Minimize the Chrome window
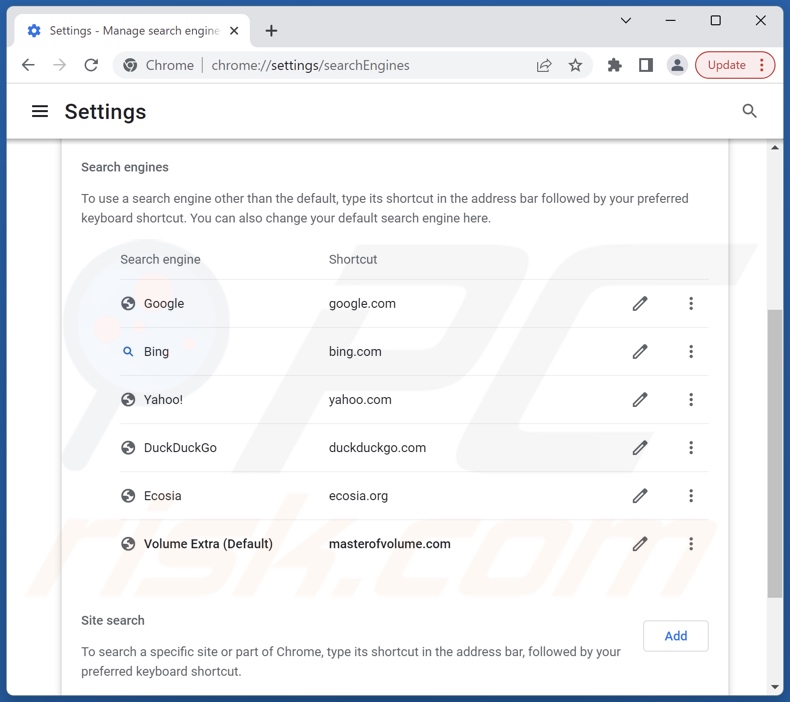Screen dimensions: 790x702 pos(670,21)
